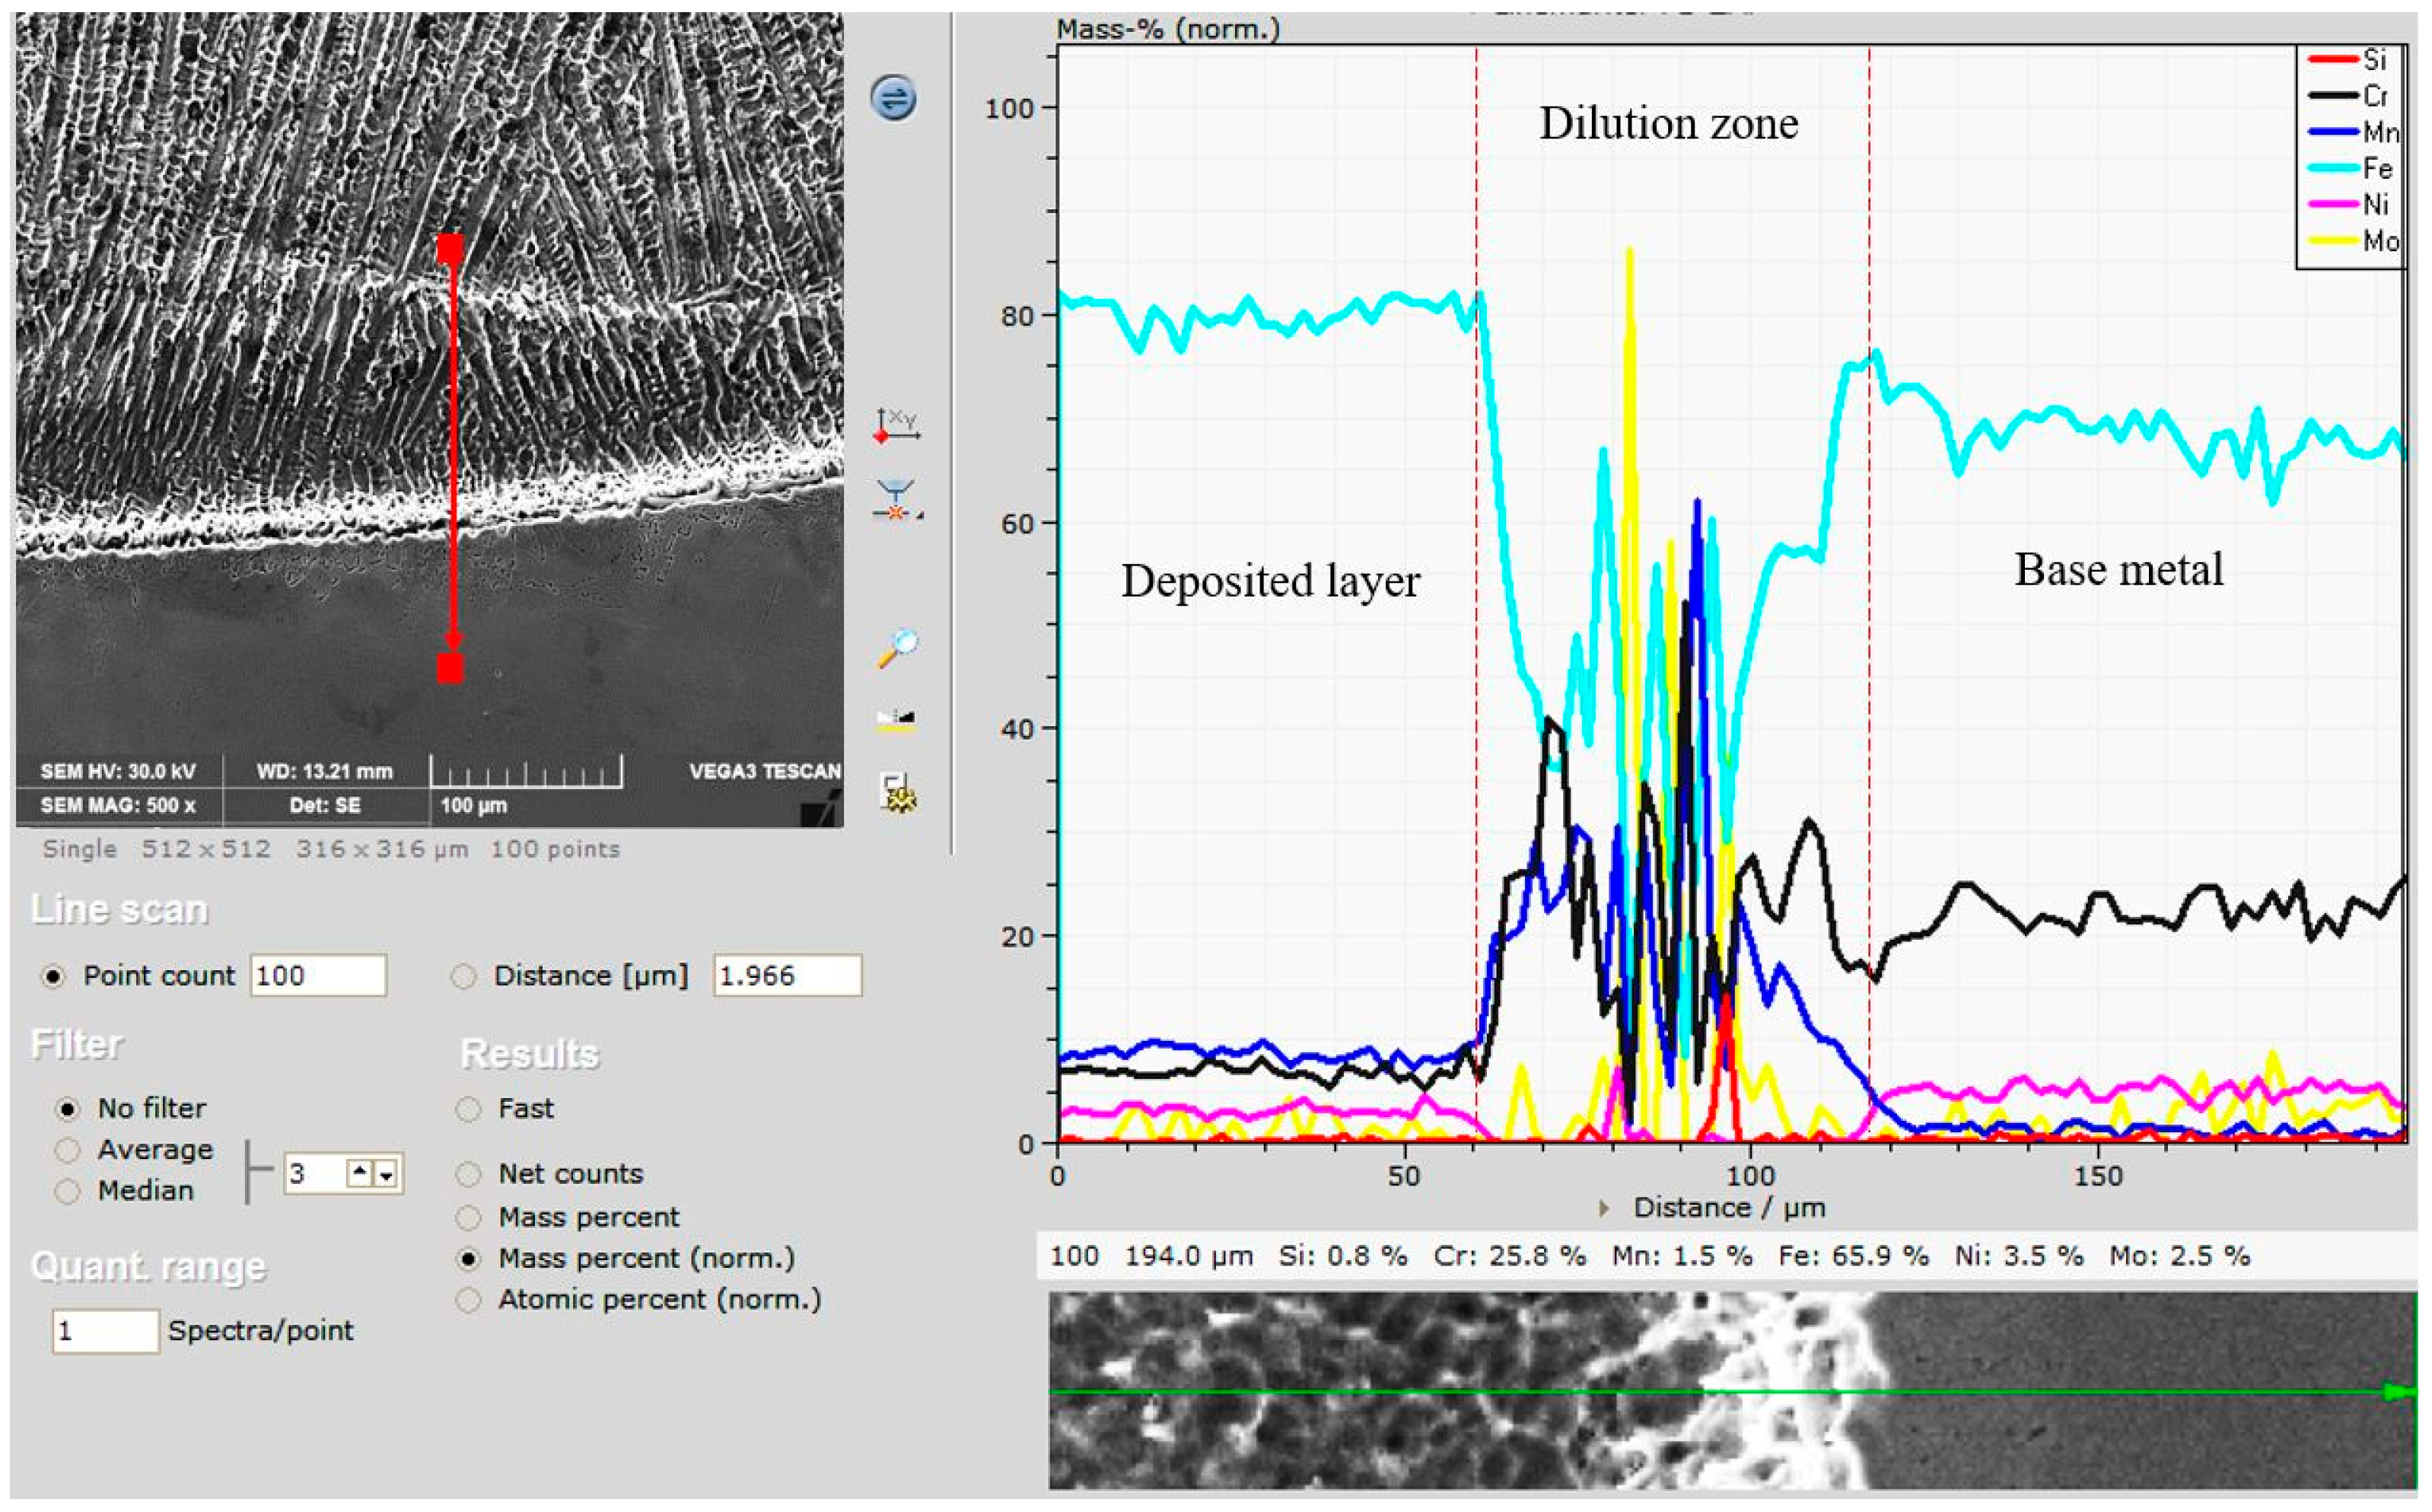This screenshot has height=1512, width=2432.
Task: Select Net counts results option
Action: click(468, 1174)
